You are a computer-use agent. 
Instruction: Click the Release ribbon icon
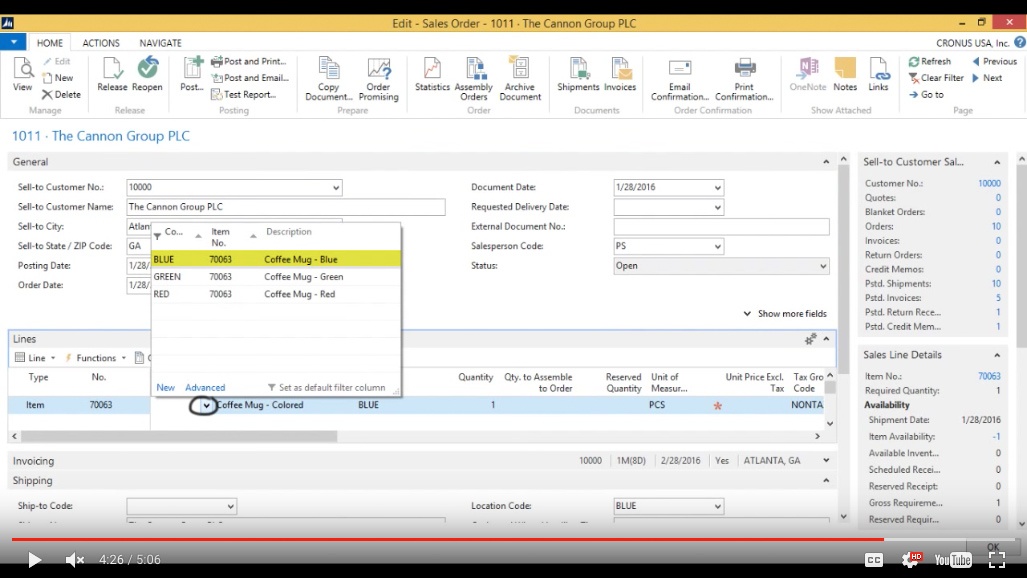click(112, 75)
